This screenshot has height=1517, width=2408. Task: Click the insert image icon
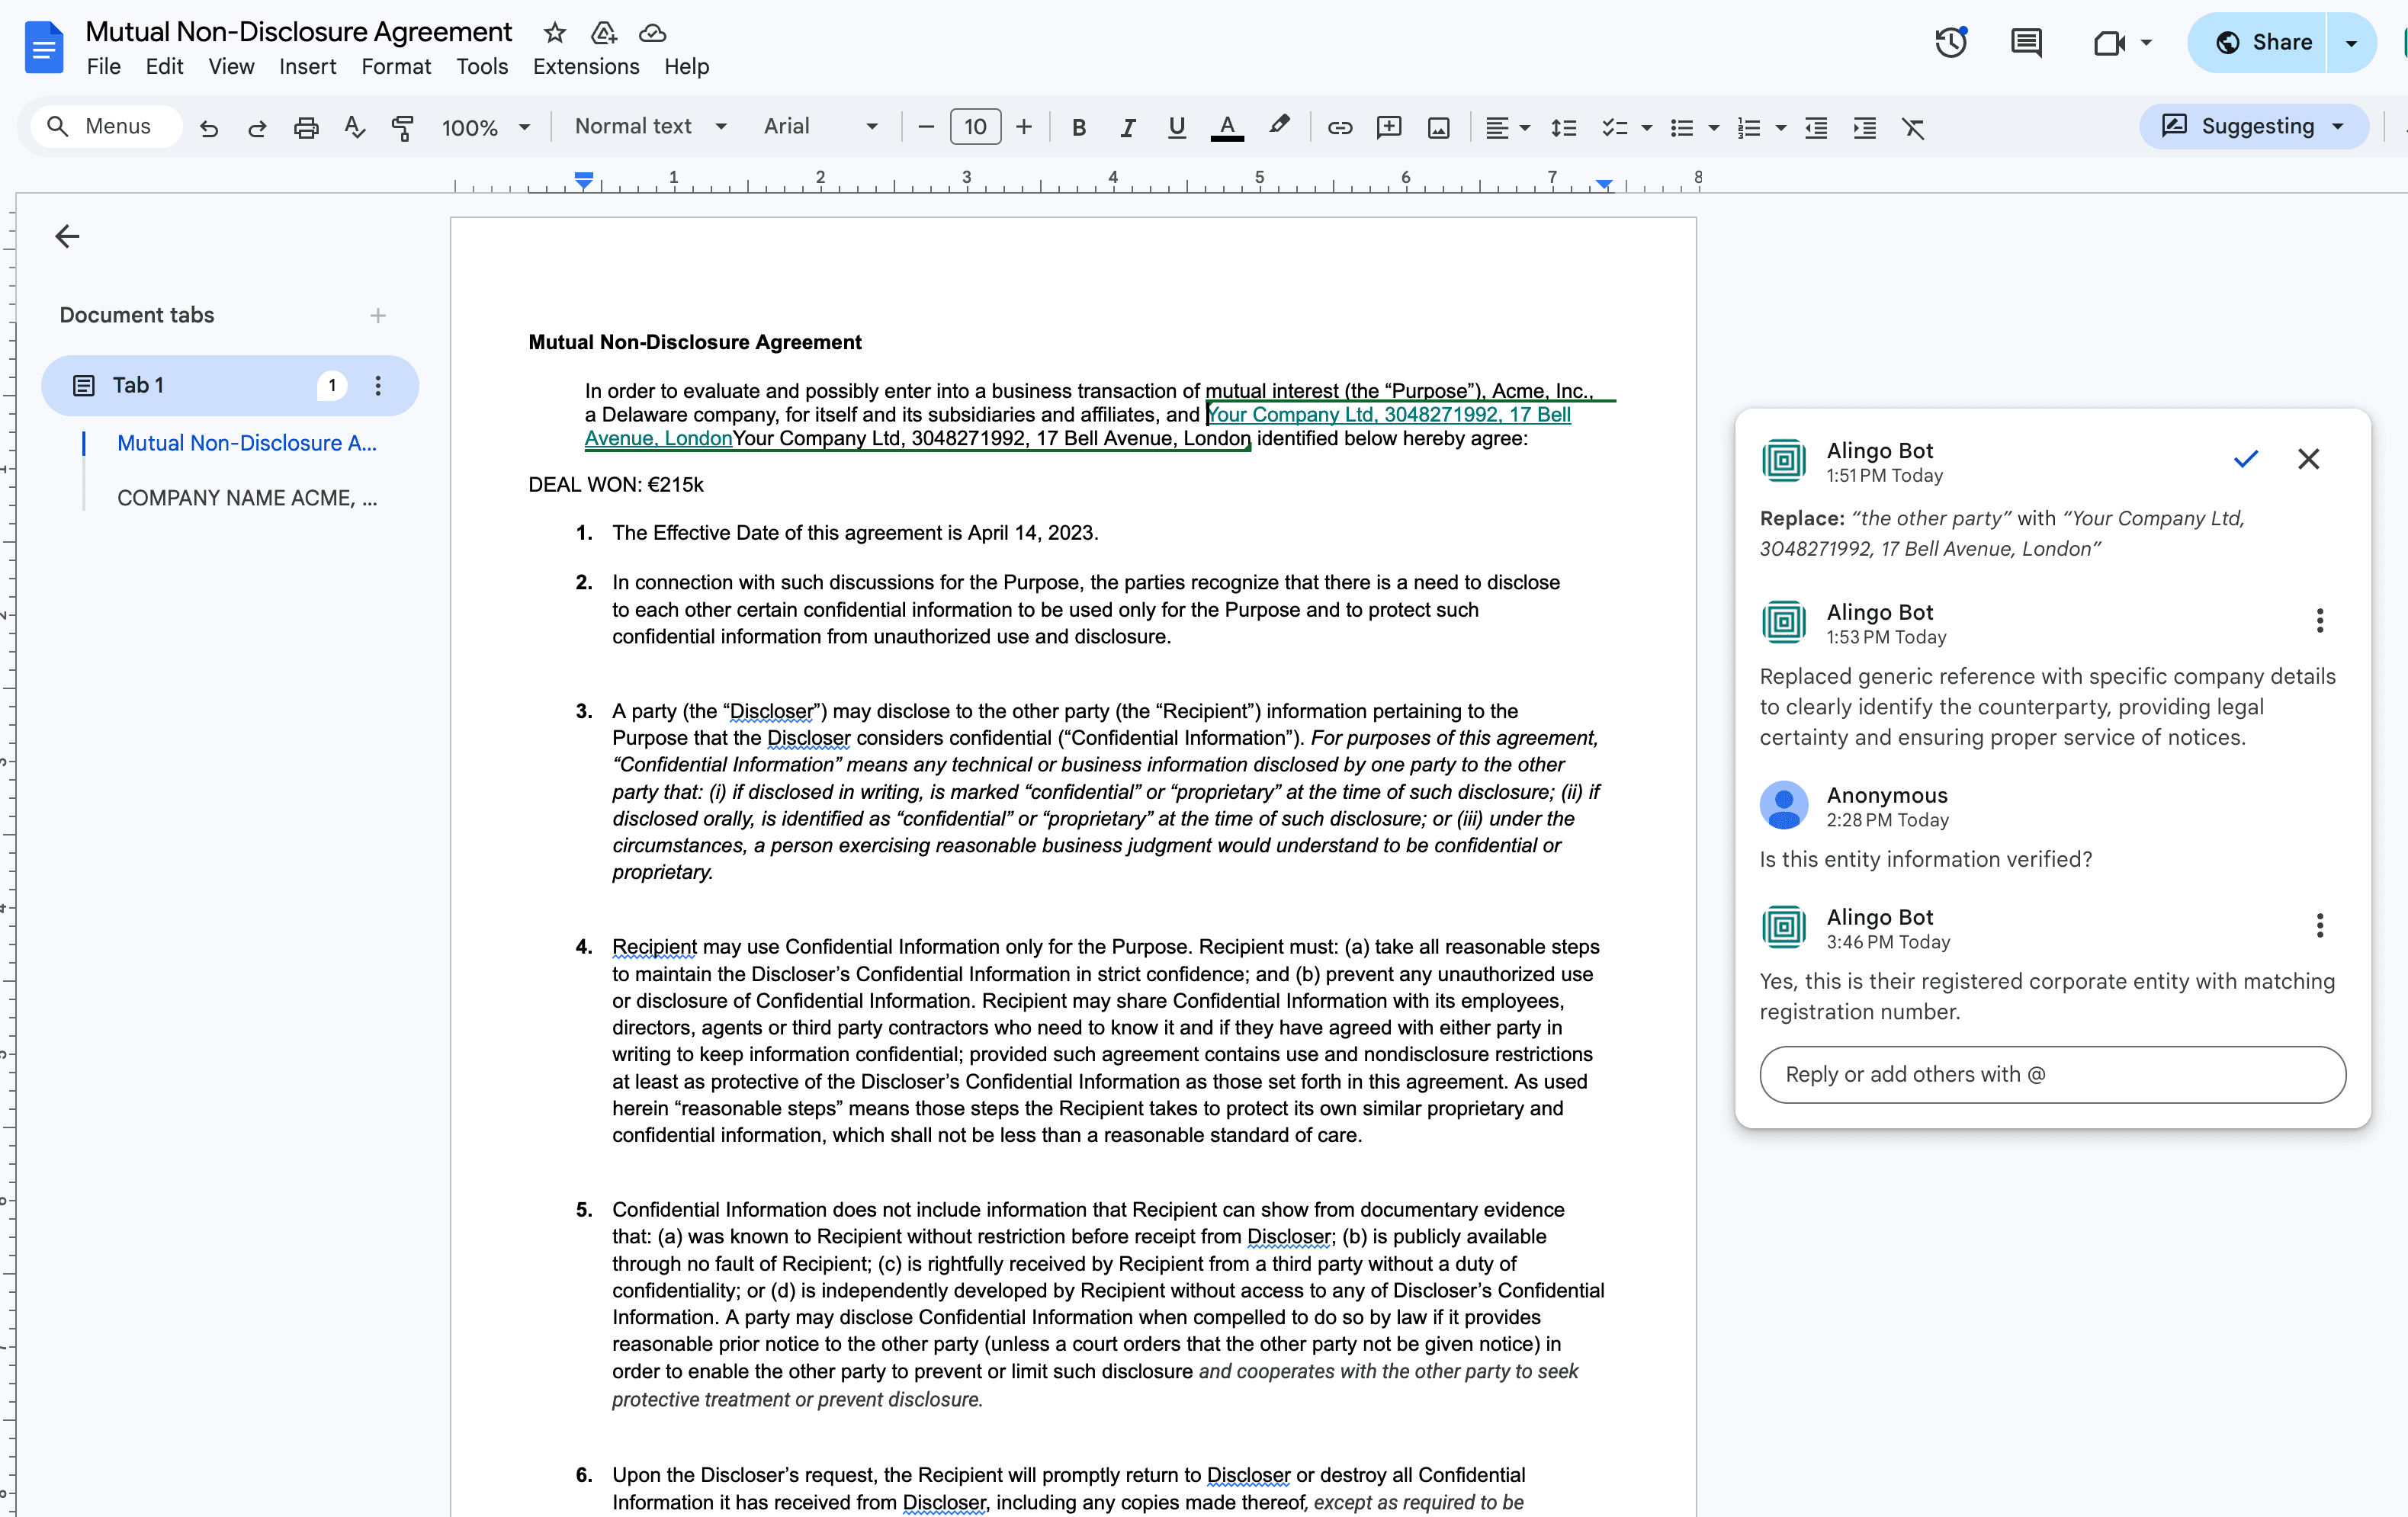tap(1438, 127)
